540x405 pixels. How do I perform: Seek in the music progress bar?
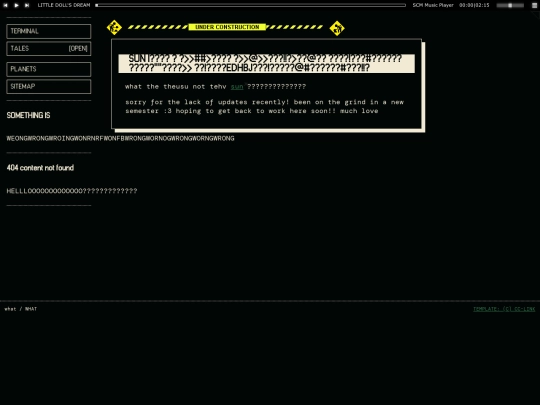251,5
